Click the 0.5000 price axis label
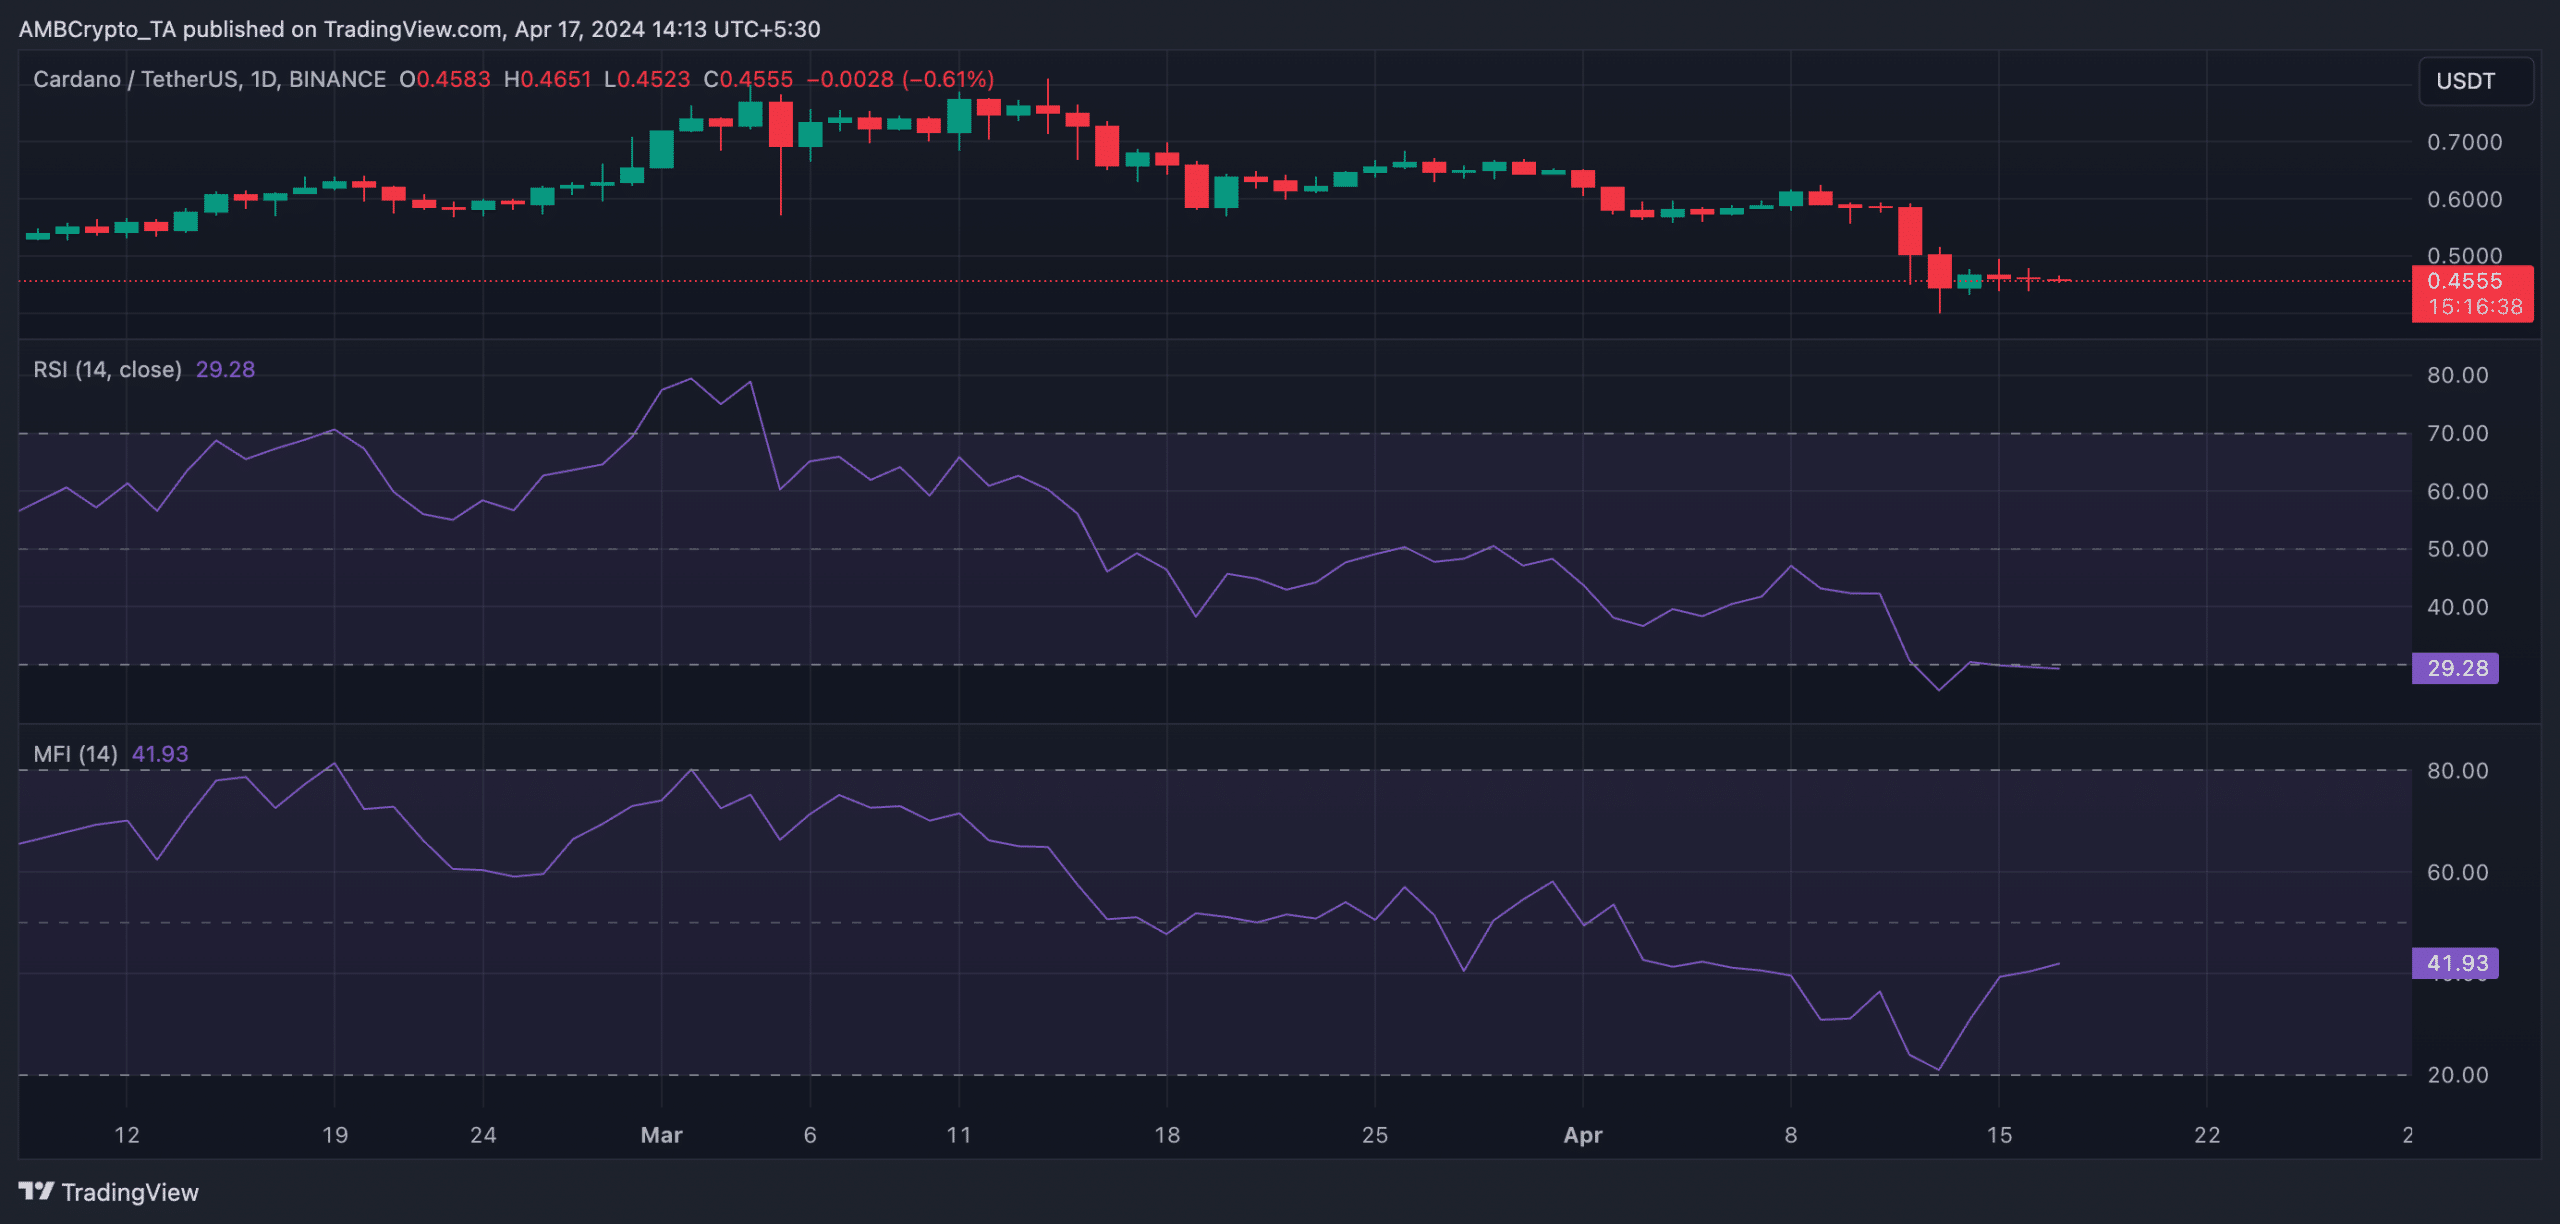The height and width of the screenshot is (1224, 2560). pyautogui.click(x=2464, y=255)
